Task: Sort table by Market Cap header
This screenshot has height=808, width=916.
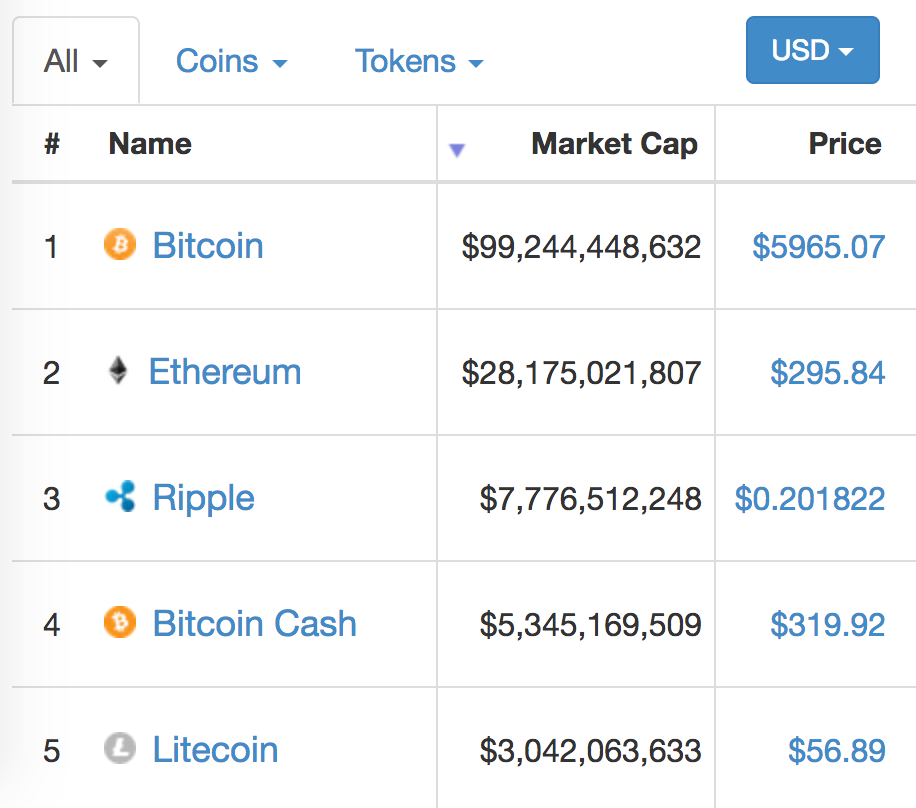Action: pos(615,144)
